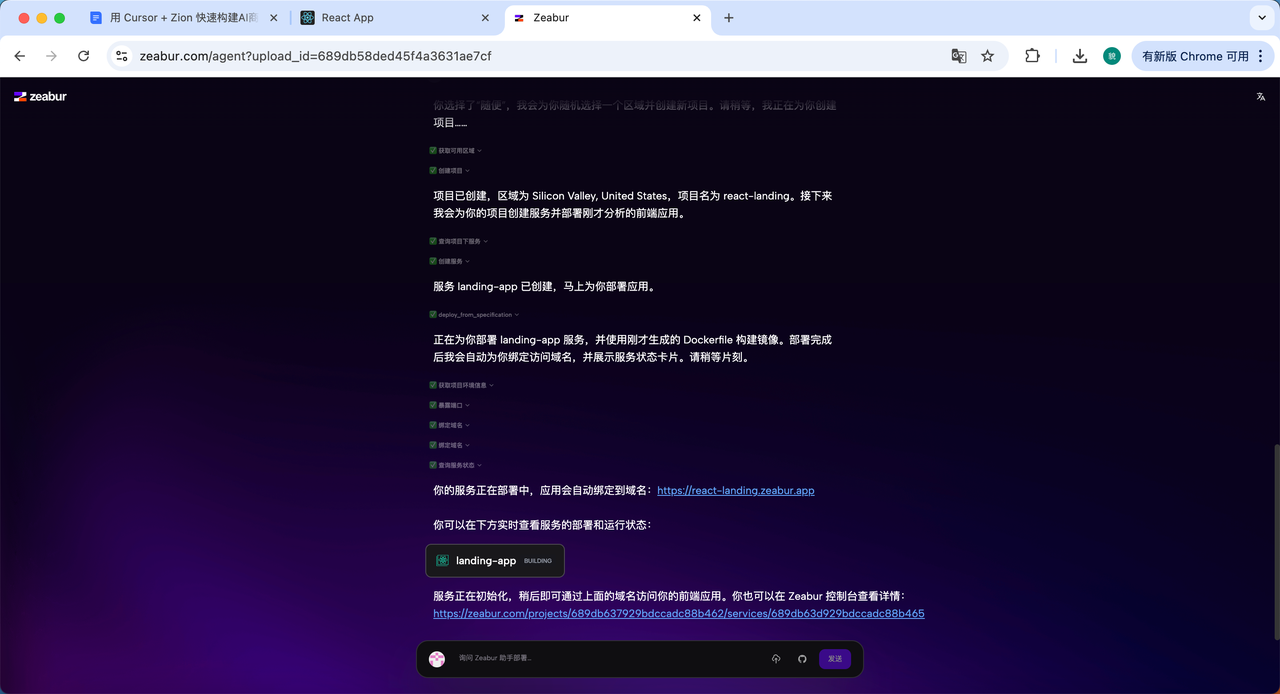
Task: Close the React App tab
Action: (486, 18)
